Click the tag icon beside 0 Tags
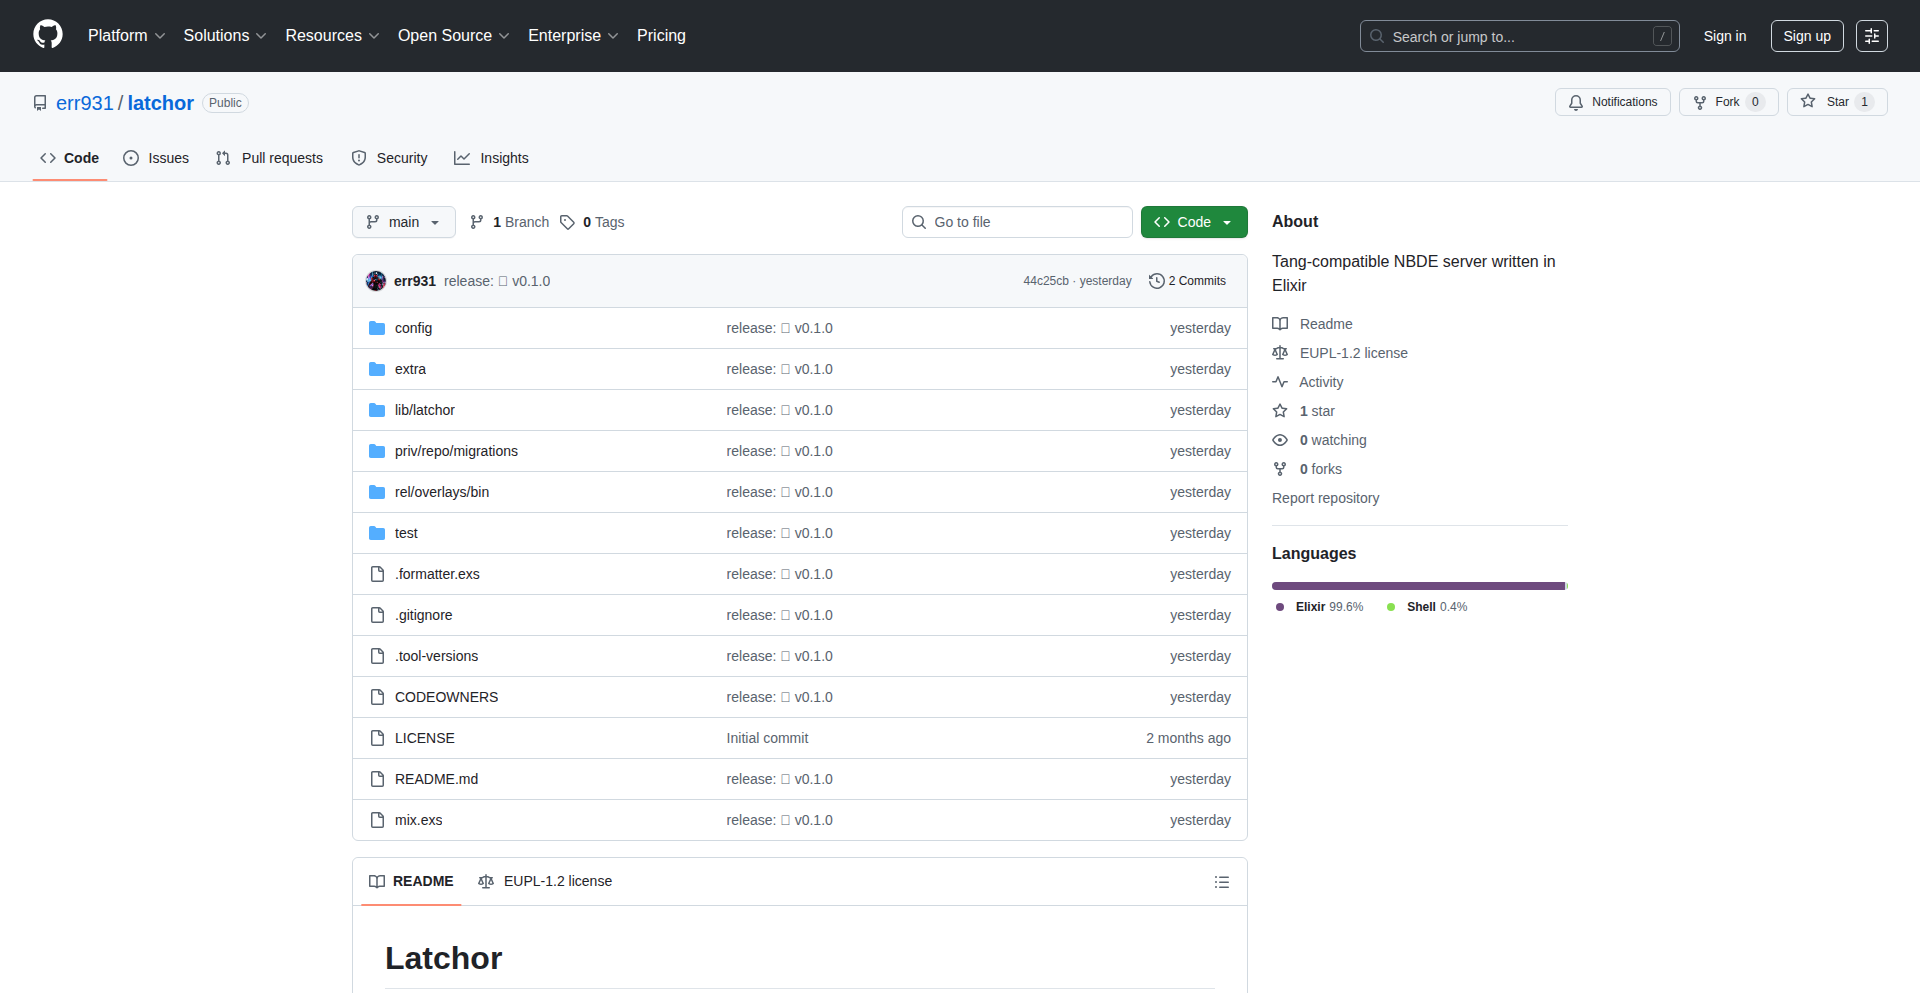The height and width of the screenshot is (993, 1920). click(x=567, y=222)
